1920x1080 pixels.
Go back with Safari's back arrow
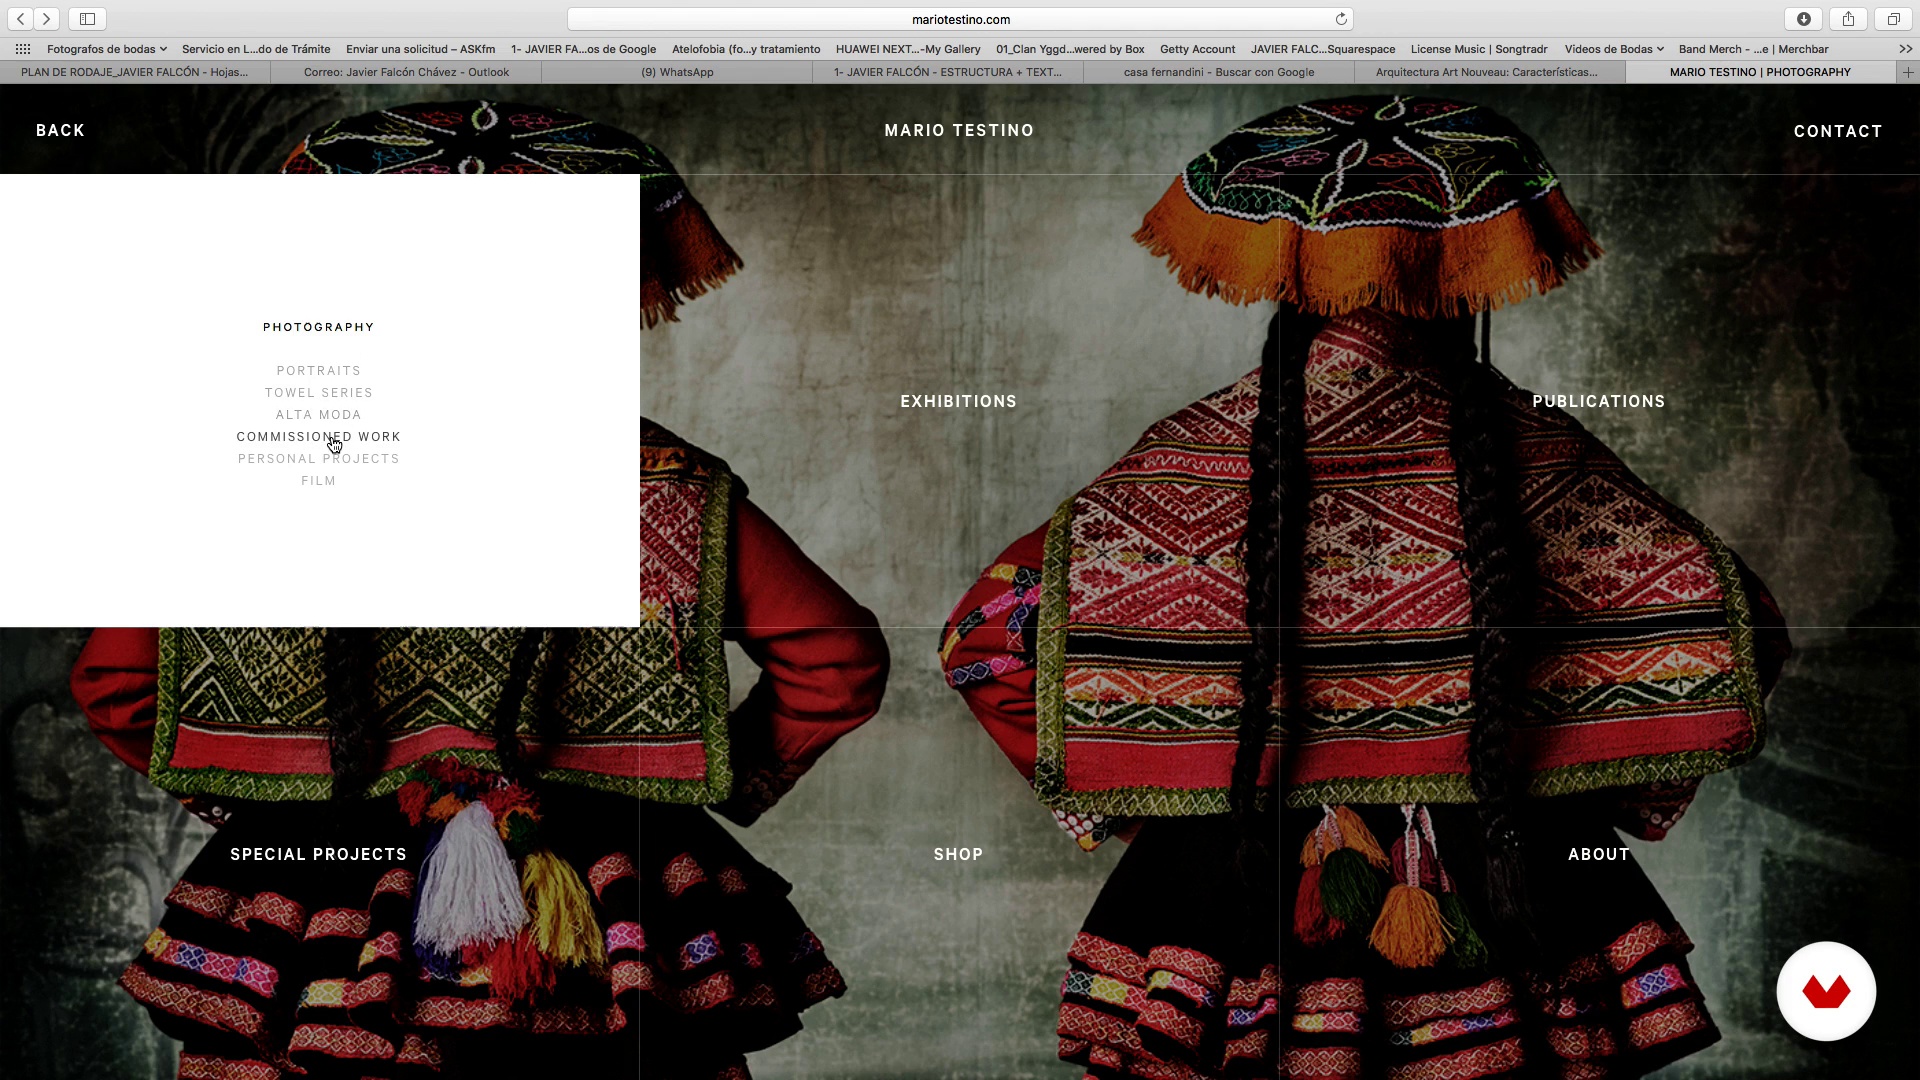[x=21, y=19]
